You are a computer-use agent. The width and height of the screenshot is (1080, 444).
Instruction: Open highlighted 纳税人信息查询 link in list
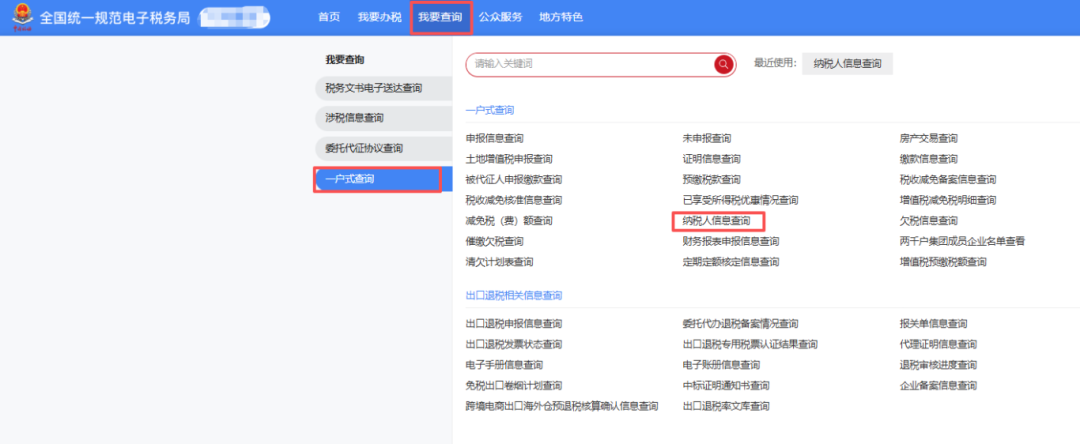(716, 221)
